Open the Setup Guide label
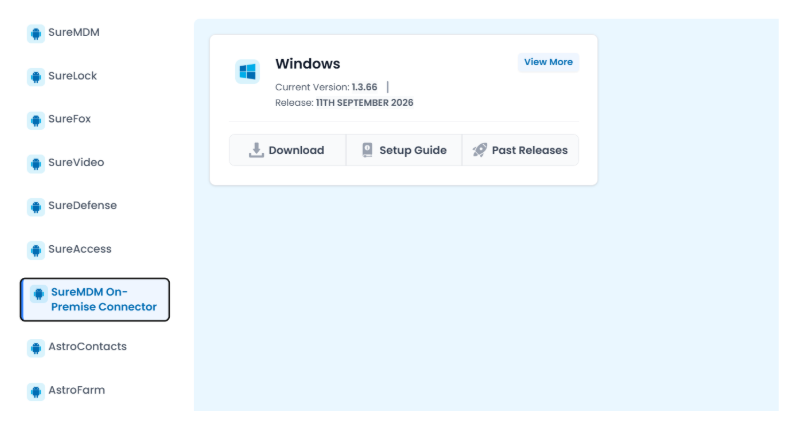The image size is (792, 421). (x=413, y=150)
